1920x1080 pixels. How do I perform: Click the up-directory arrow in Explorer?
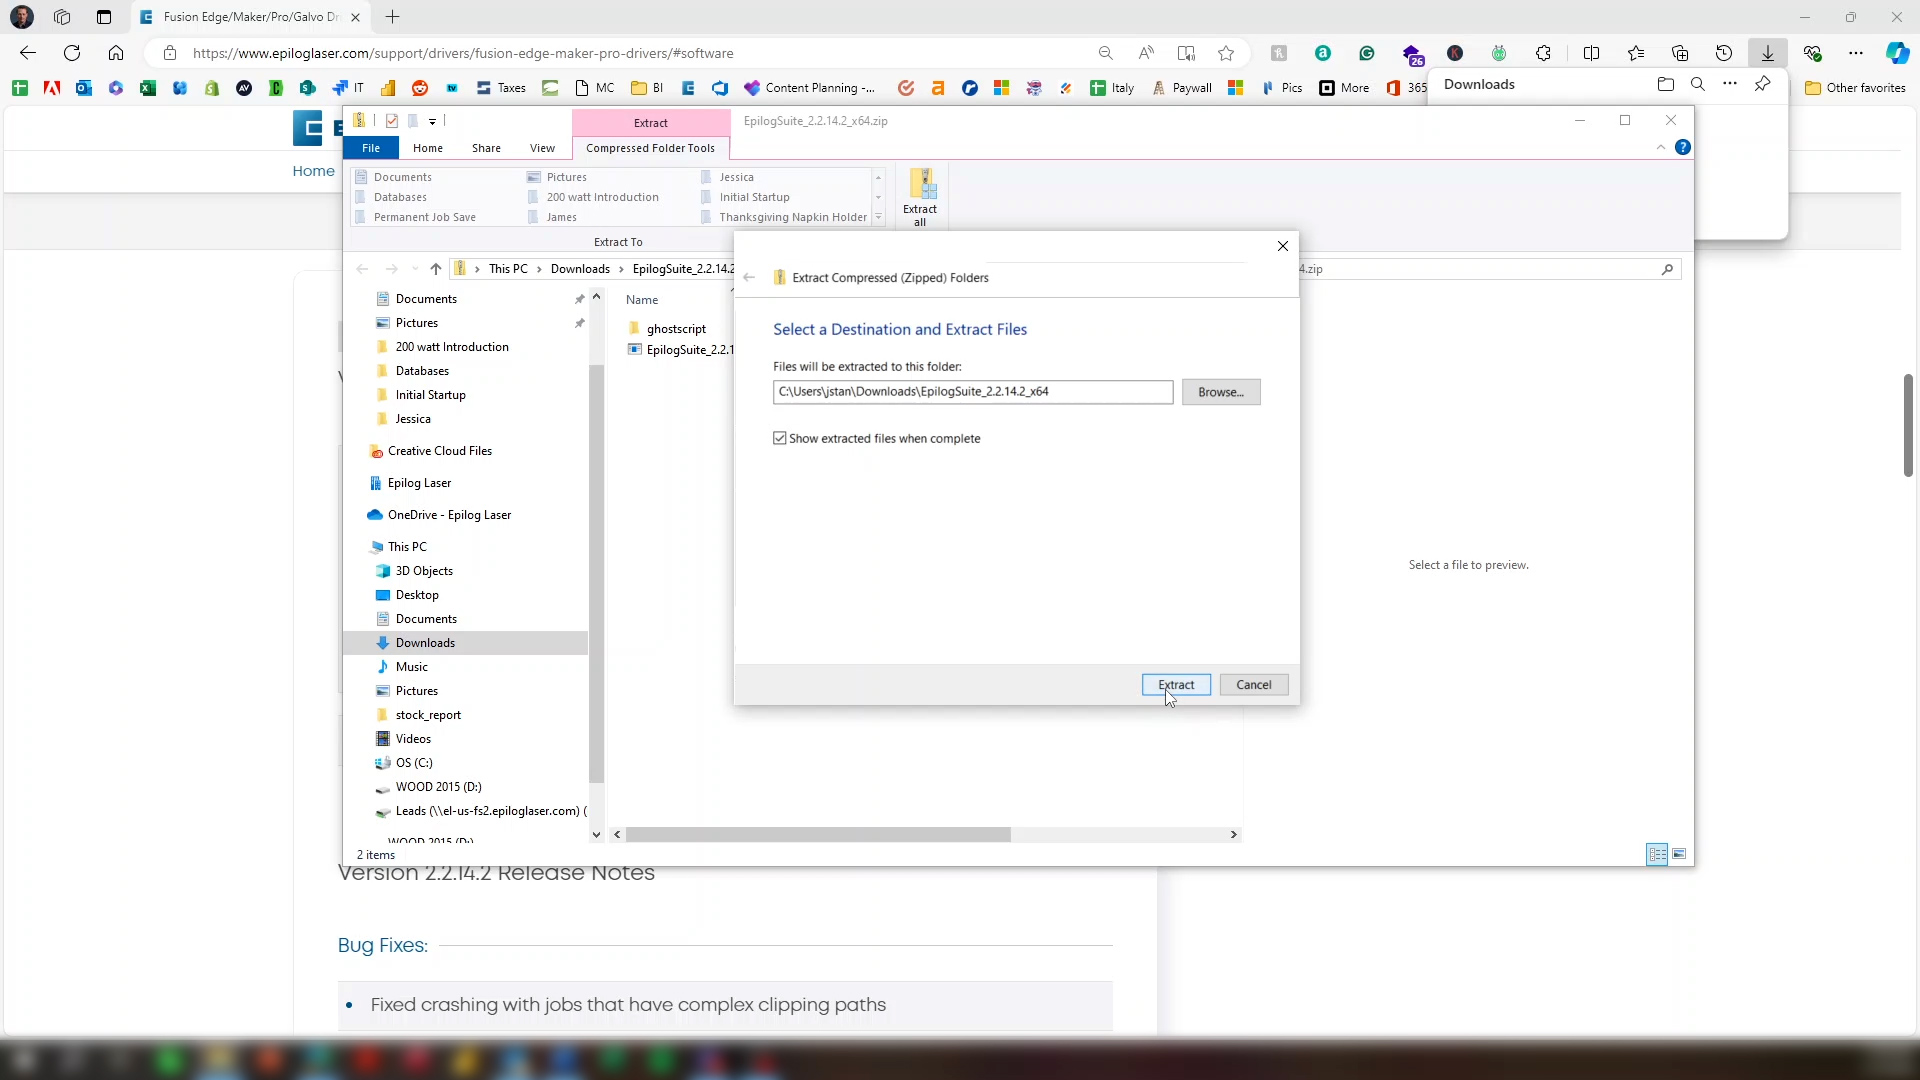coord(436,269)
